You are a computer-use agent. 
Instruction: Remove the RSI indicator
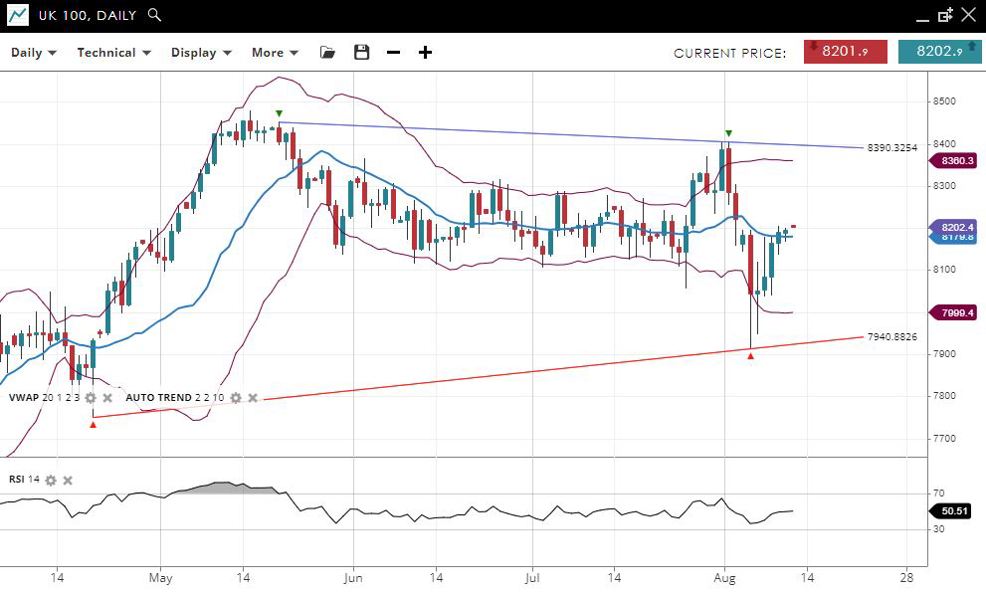tap(68, 480)
